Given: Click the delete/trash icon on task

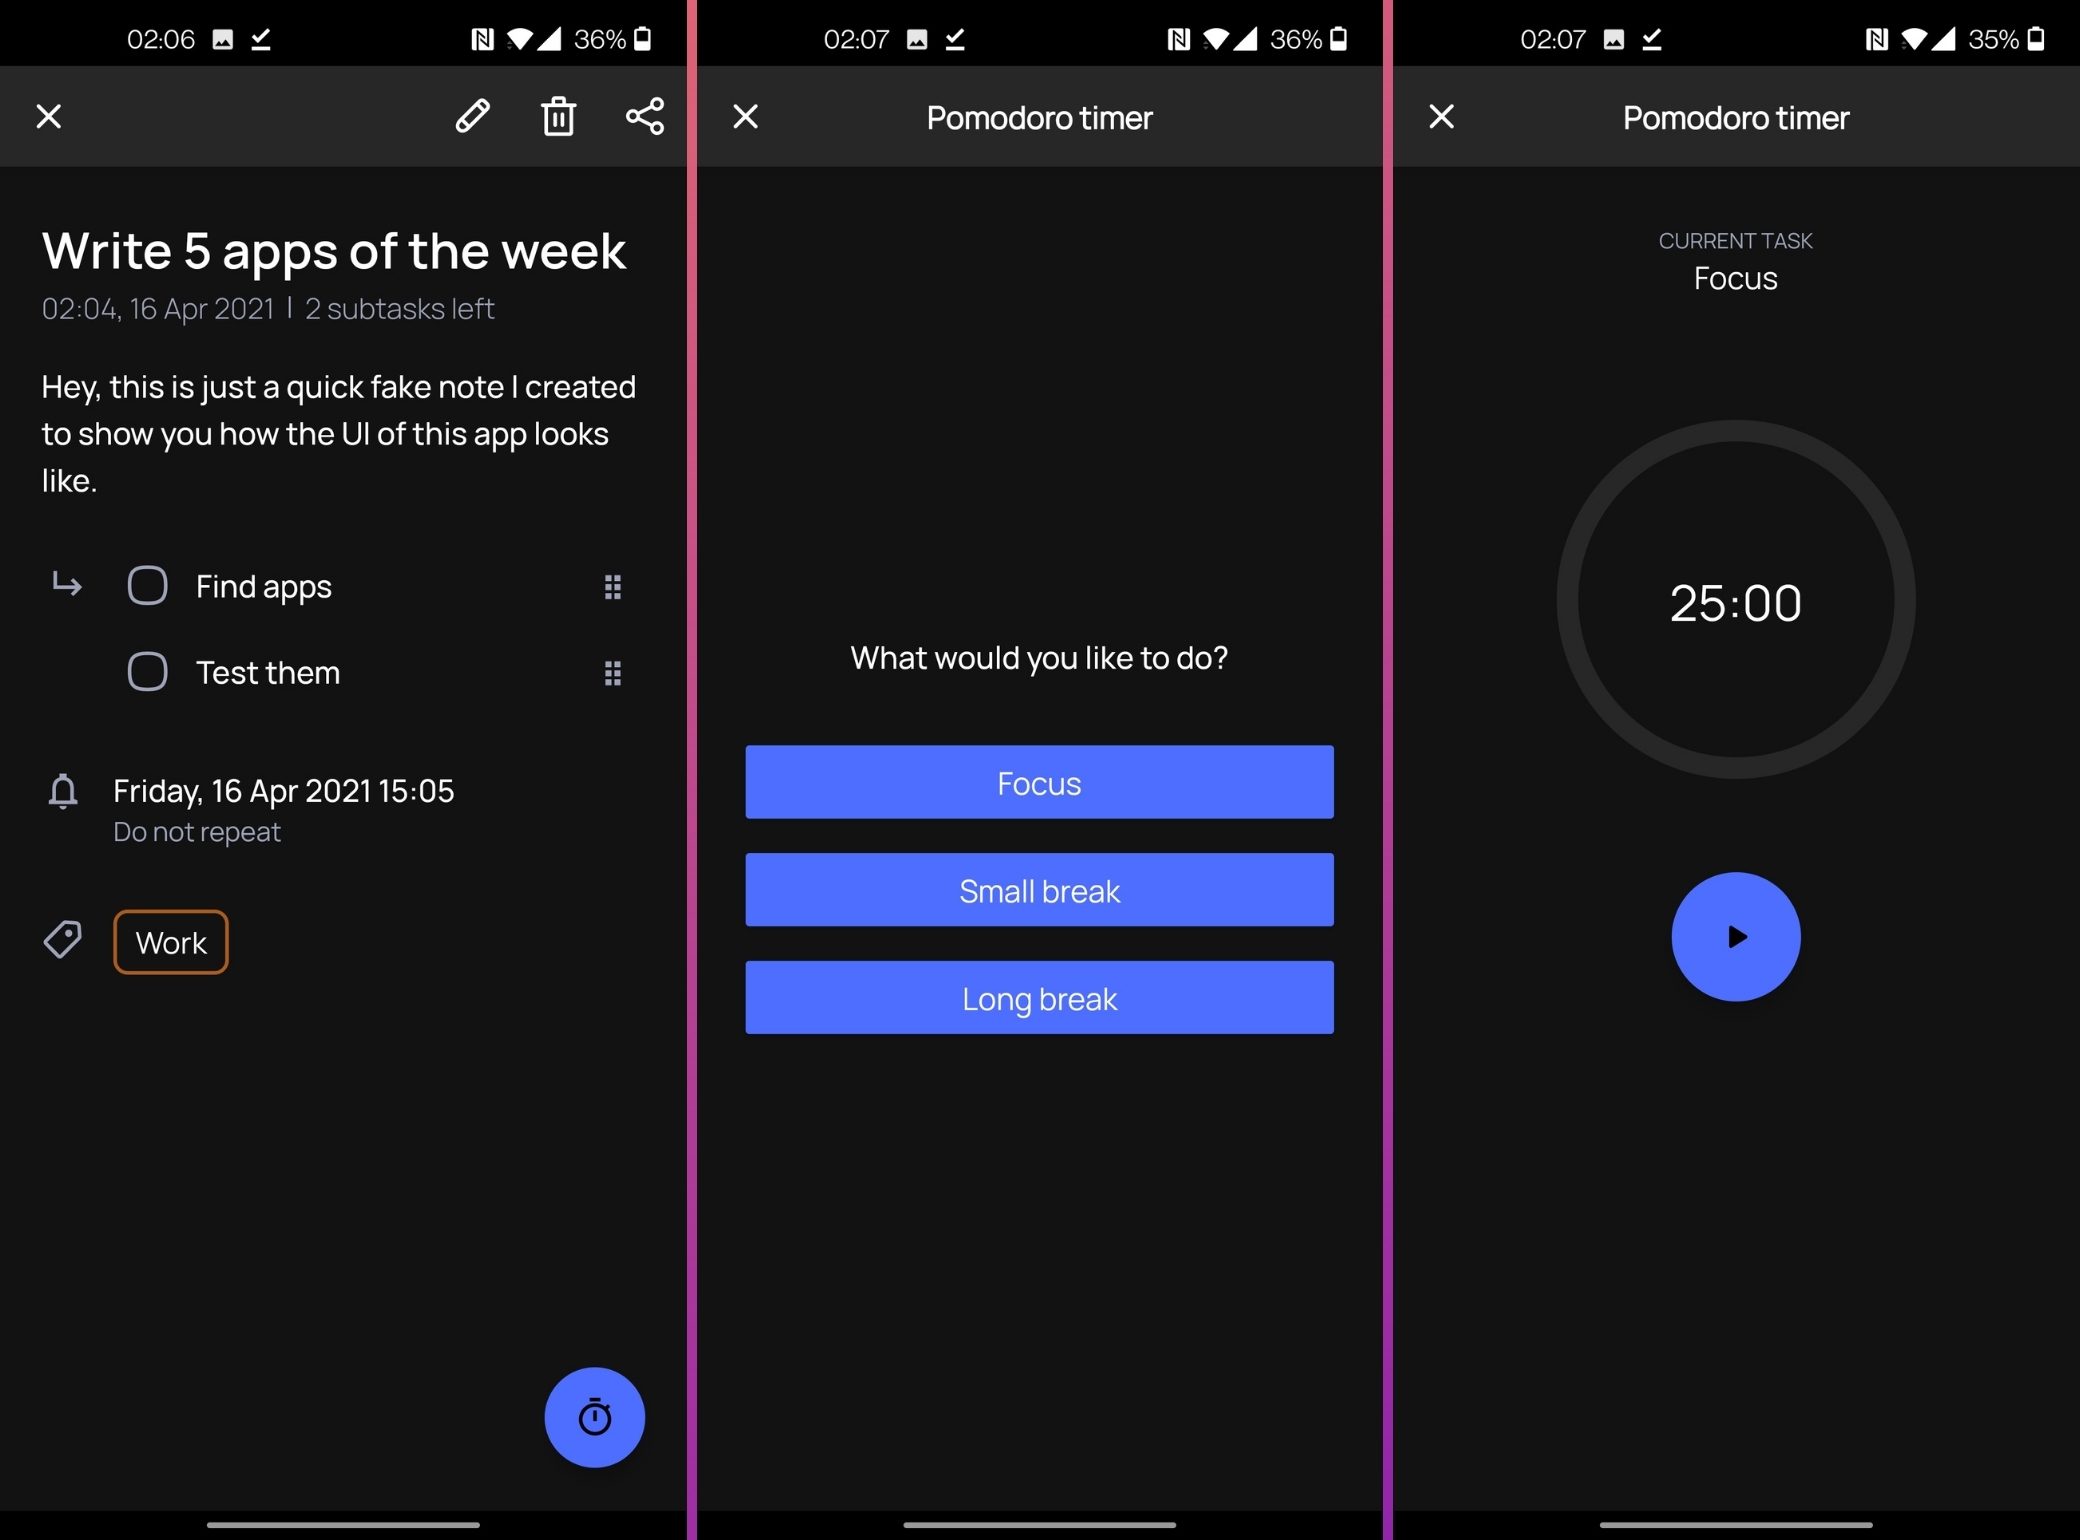Looking at the screenshot, I should [x=560, y=115].
